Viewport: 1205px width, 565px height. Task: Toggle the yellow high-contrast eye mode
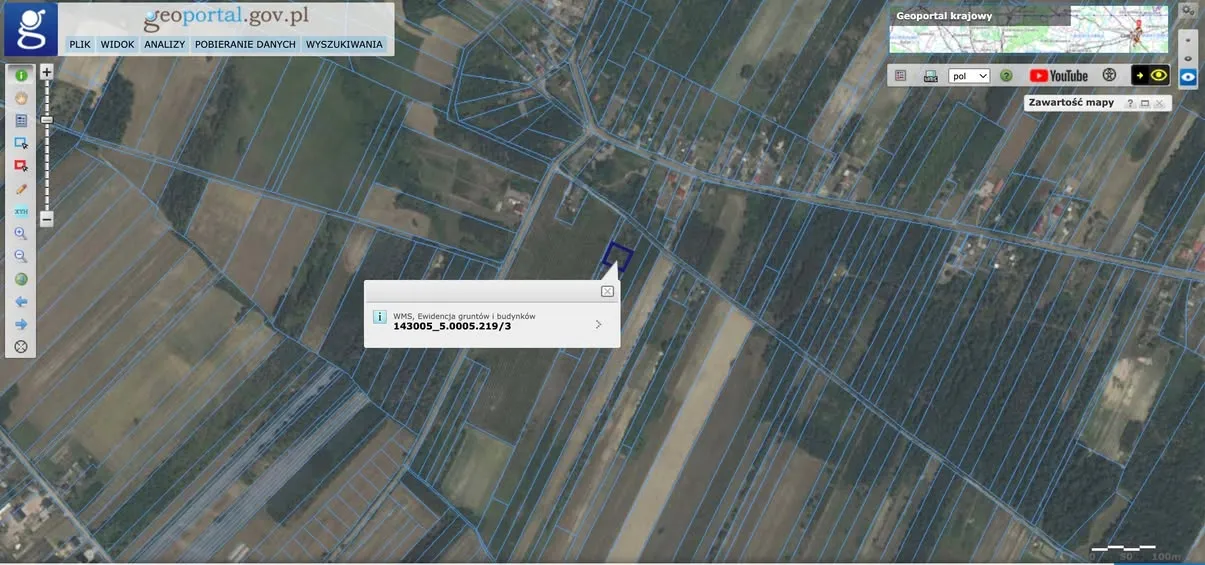(1150, 75)
